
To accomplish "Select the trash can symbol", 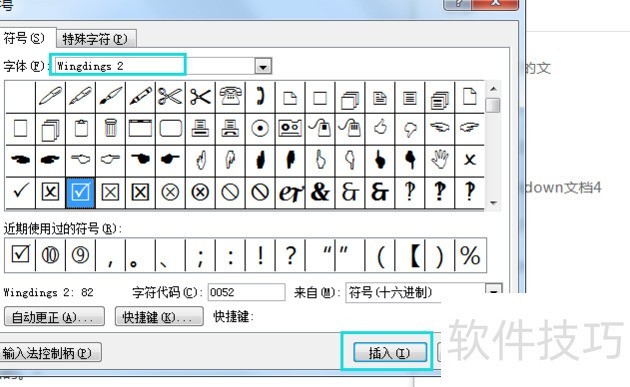I will pyautogui.click(x=110, y=128).
